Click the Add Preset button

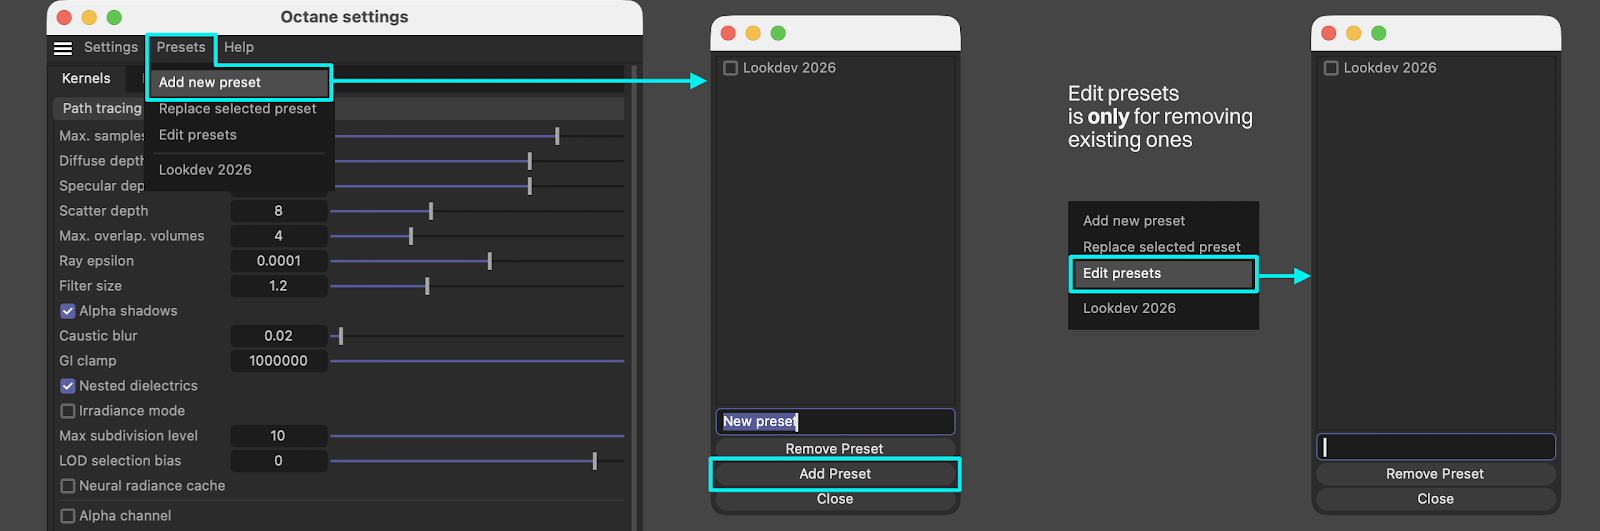pos(835,474)
